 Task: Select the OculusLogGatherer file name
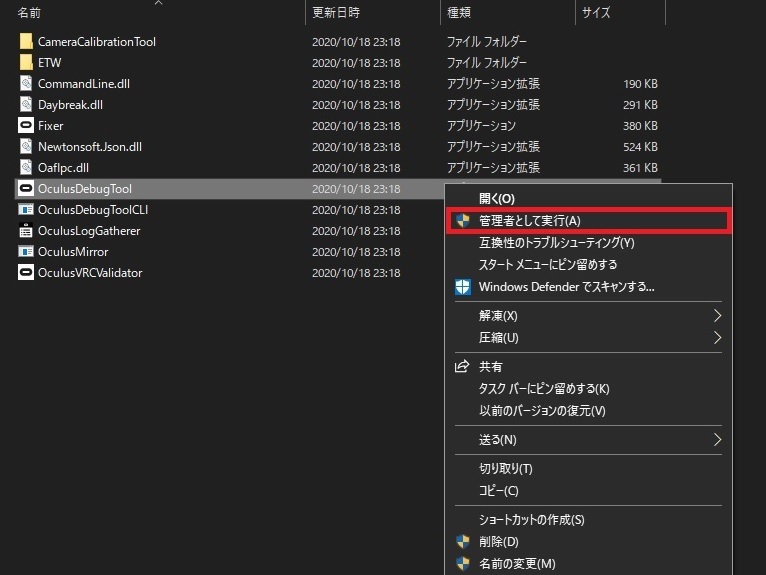[89, 231]
